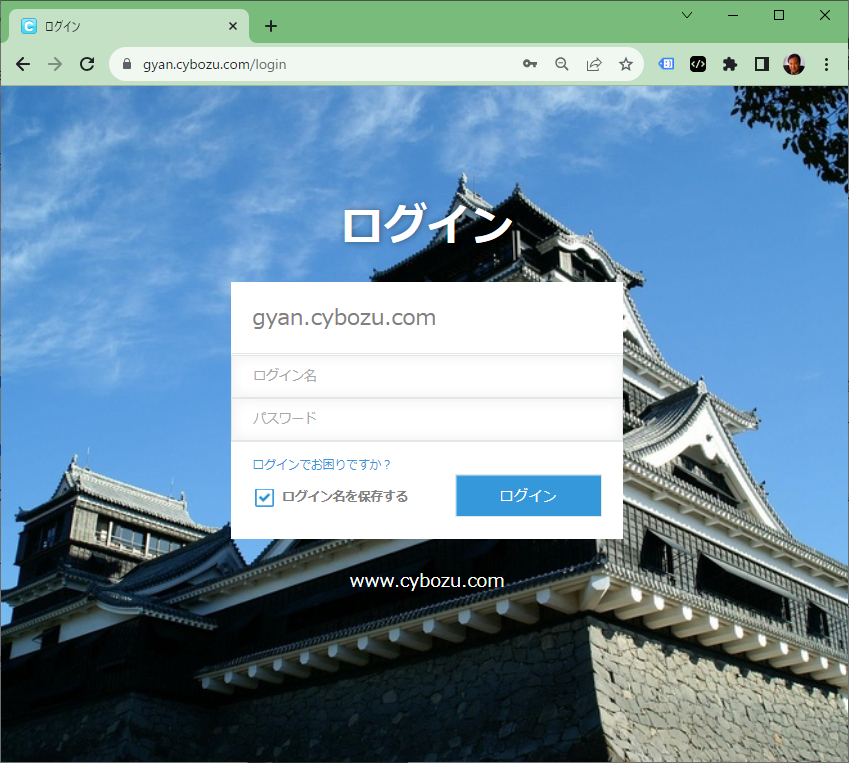
Task: Focus the ログイン名 input field
Action: (x=427, y=375)
